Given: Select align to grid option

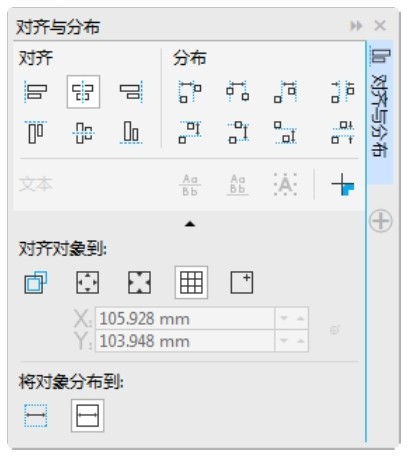Looking at the screenshot, I should coord(191,283).
